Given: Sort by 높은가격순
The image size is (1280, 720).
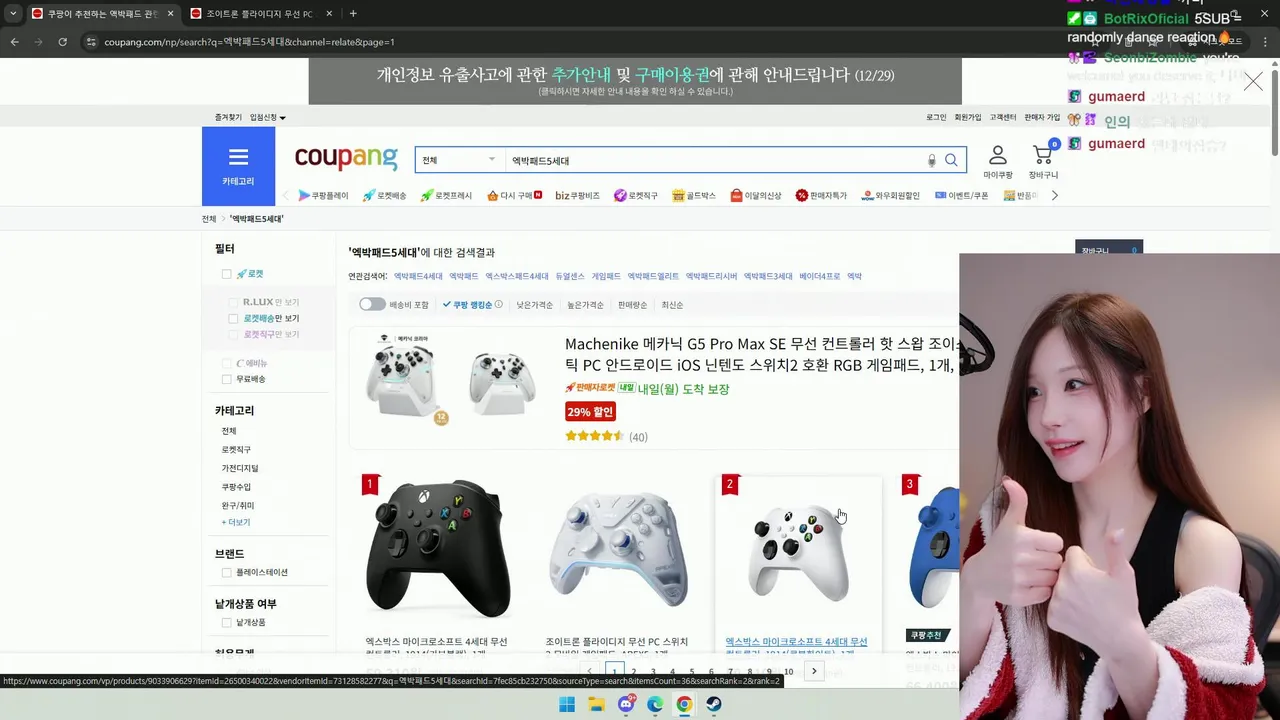Looking at the screenshot, I should pos(585,305).
